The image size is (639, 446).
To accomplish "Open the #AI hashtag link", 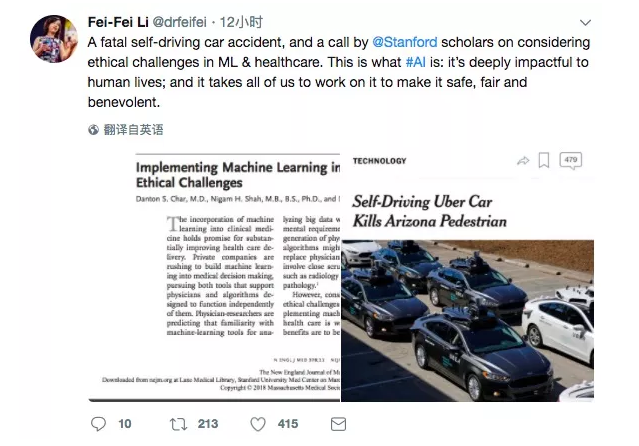I will 416,62.
